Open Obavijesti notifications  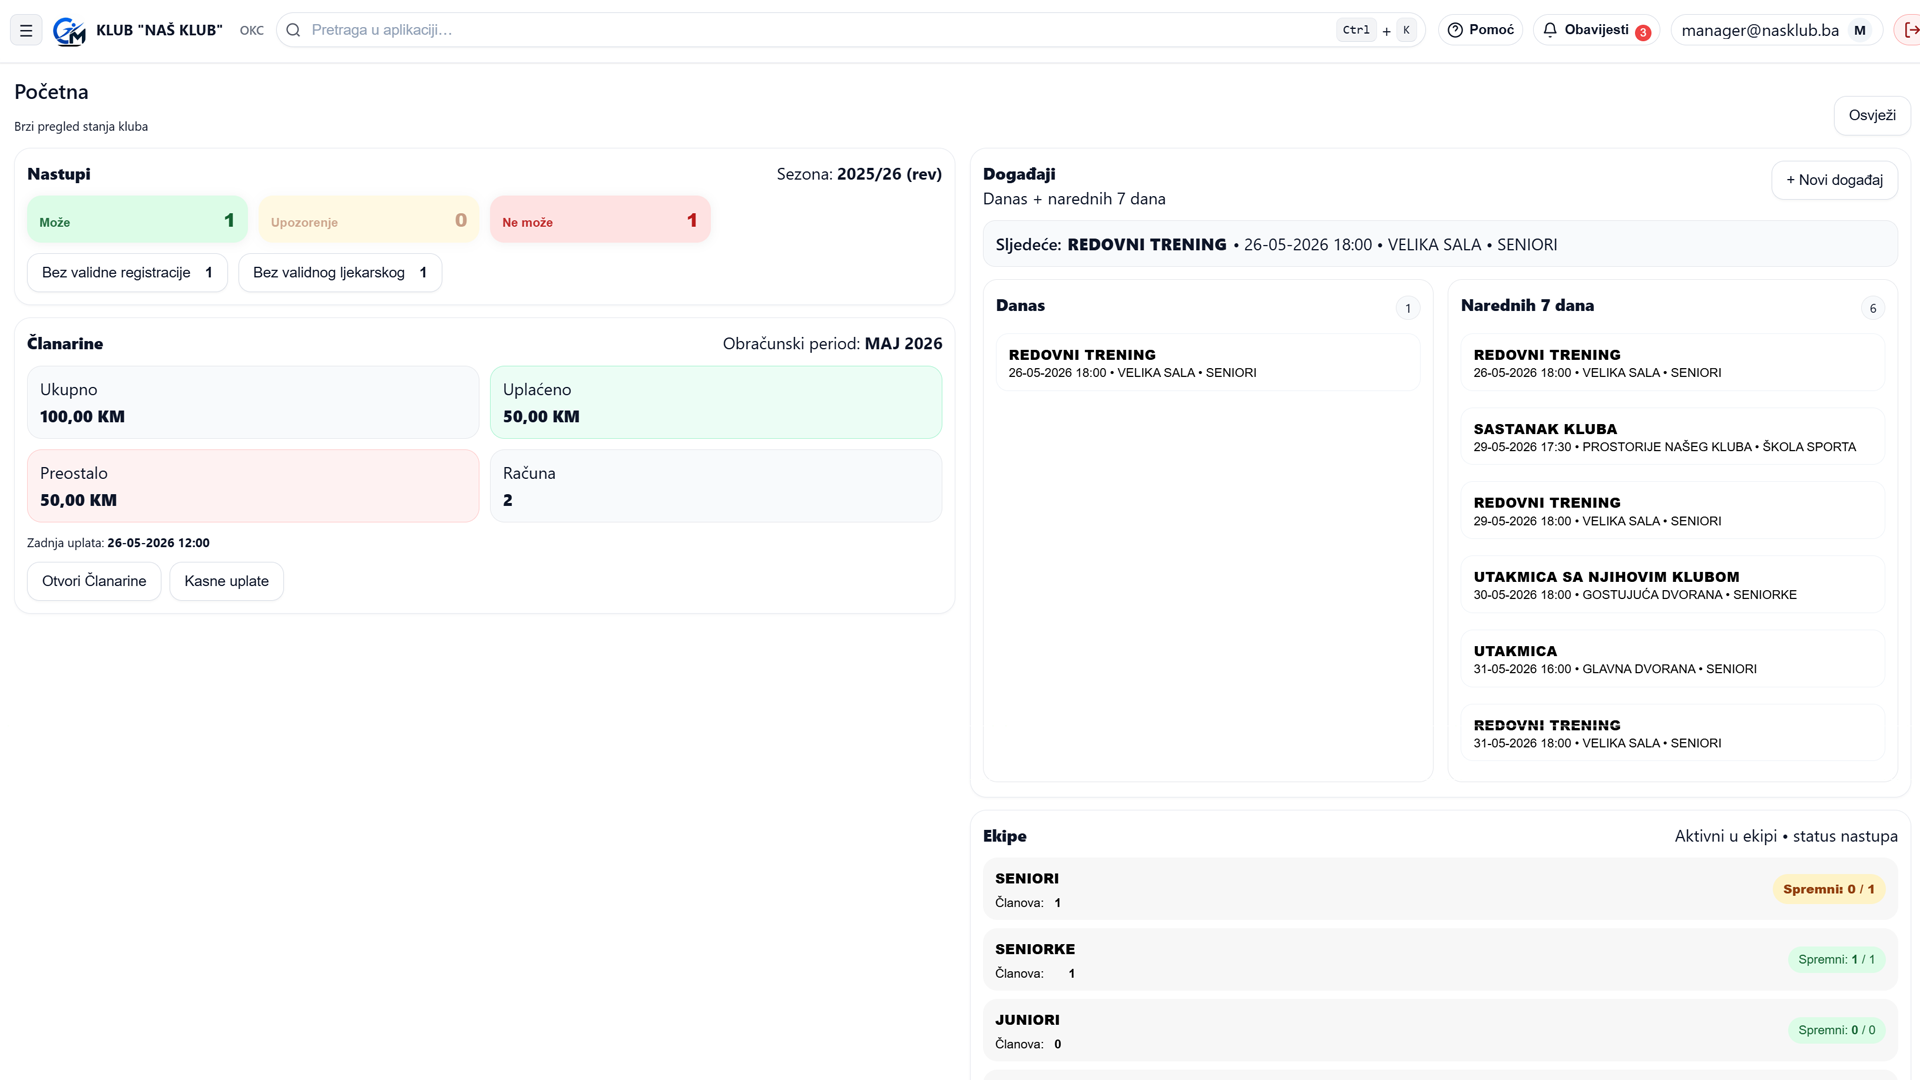tap(1596, 30)
